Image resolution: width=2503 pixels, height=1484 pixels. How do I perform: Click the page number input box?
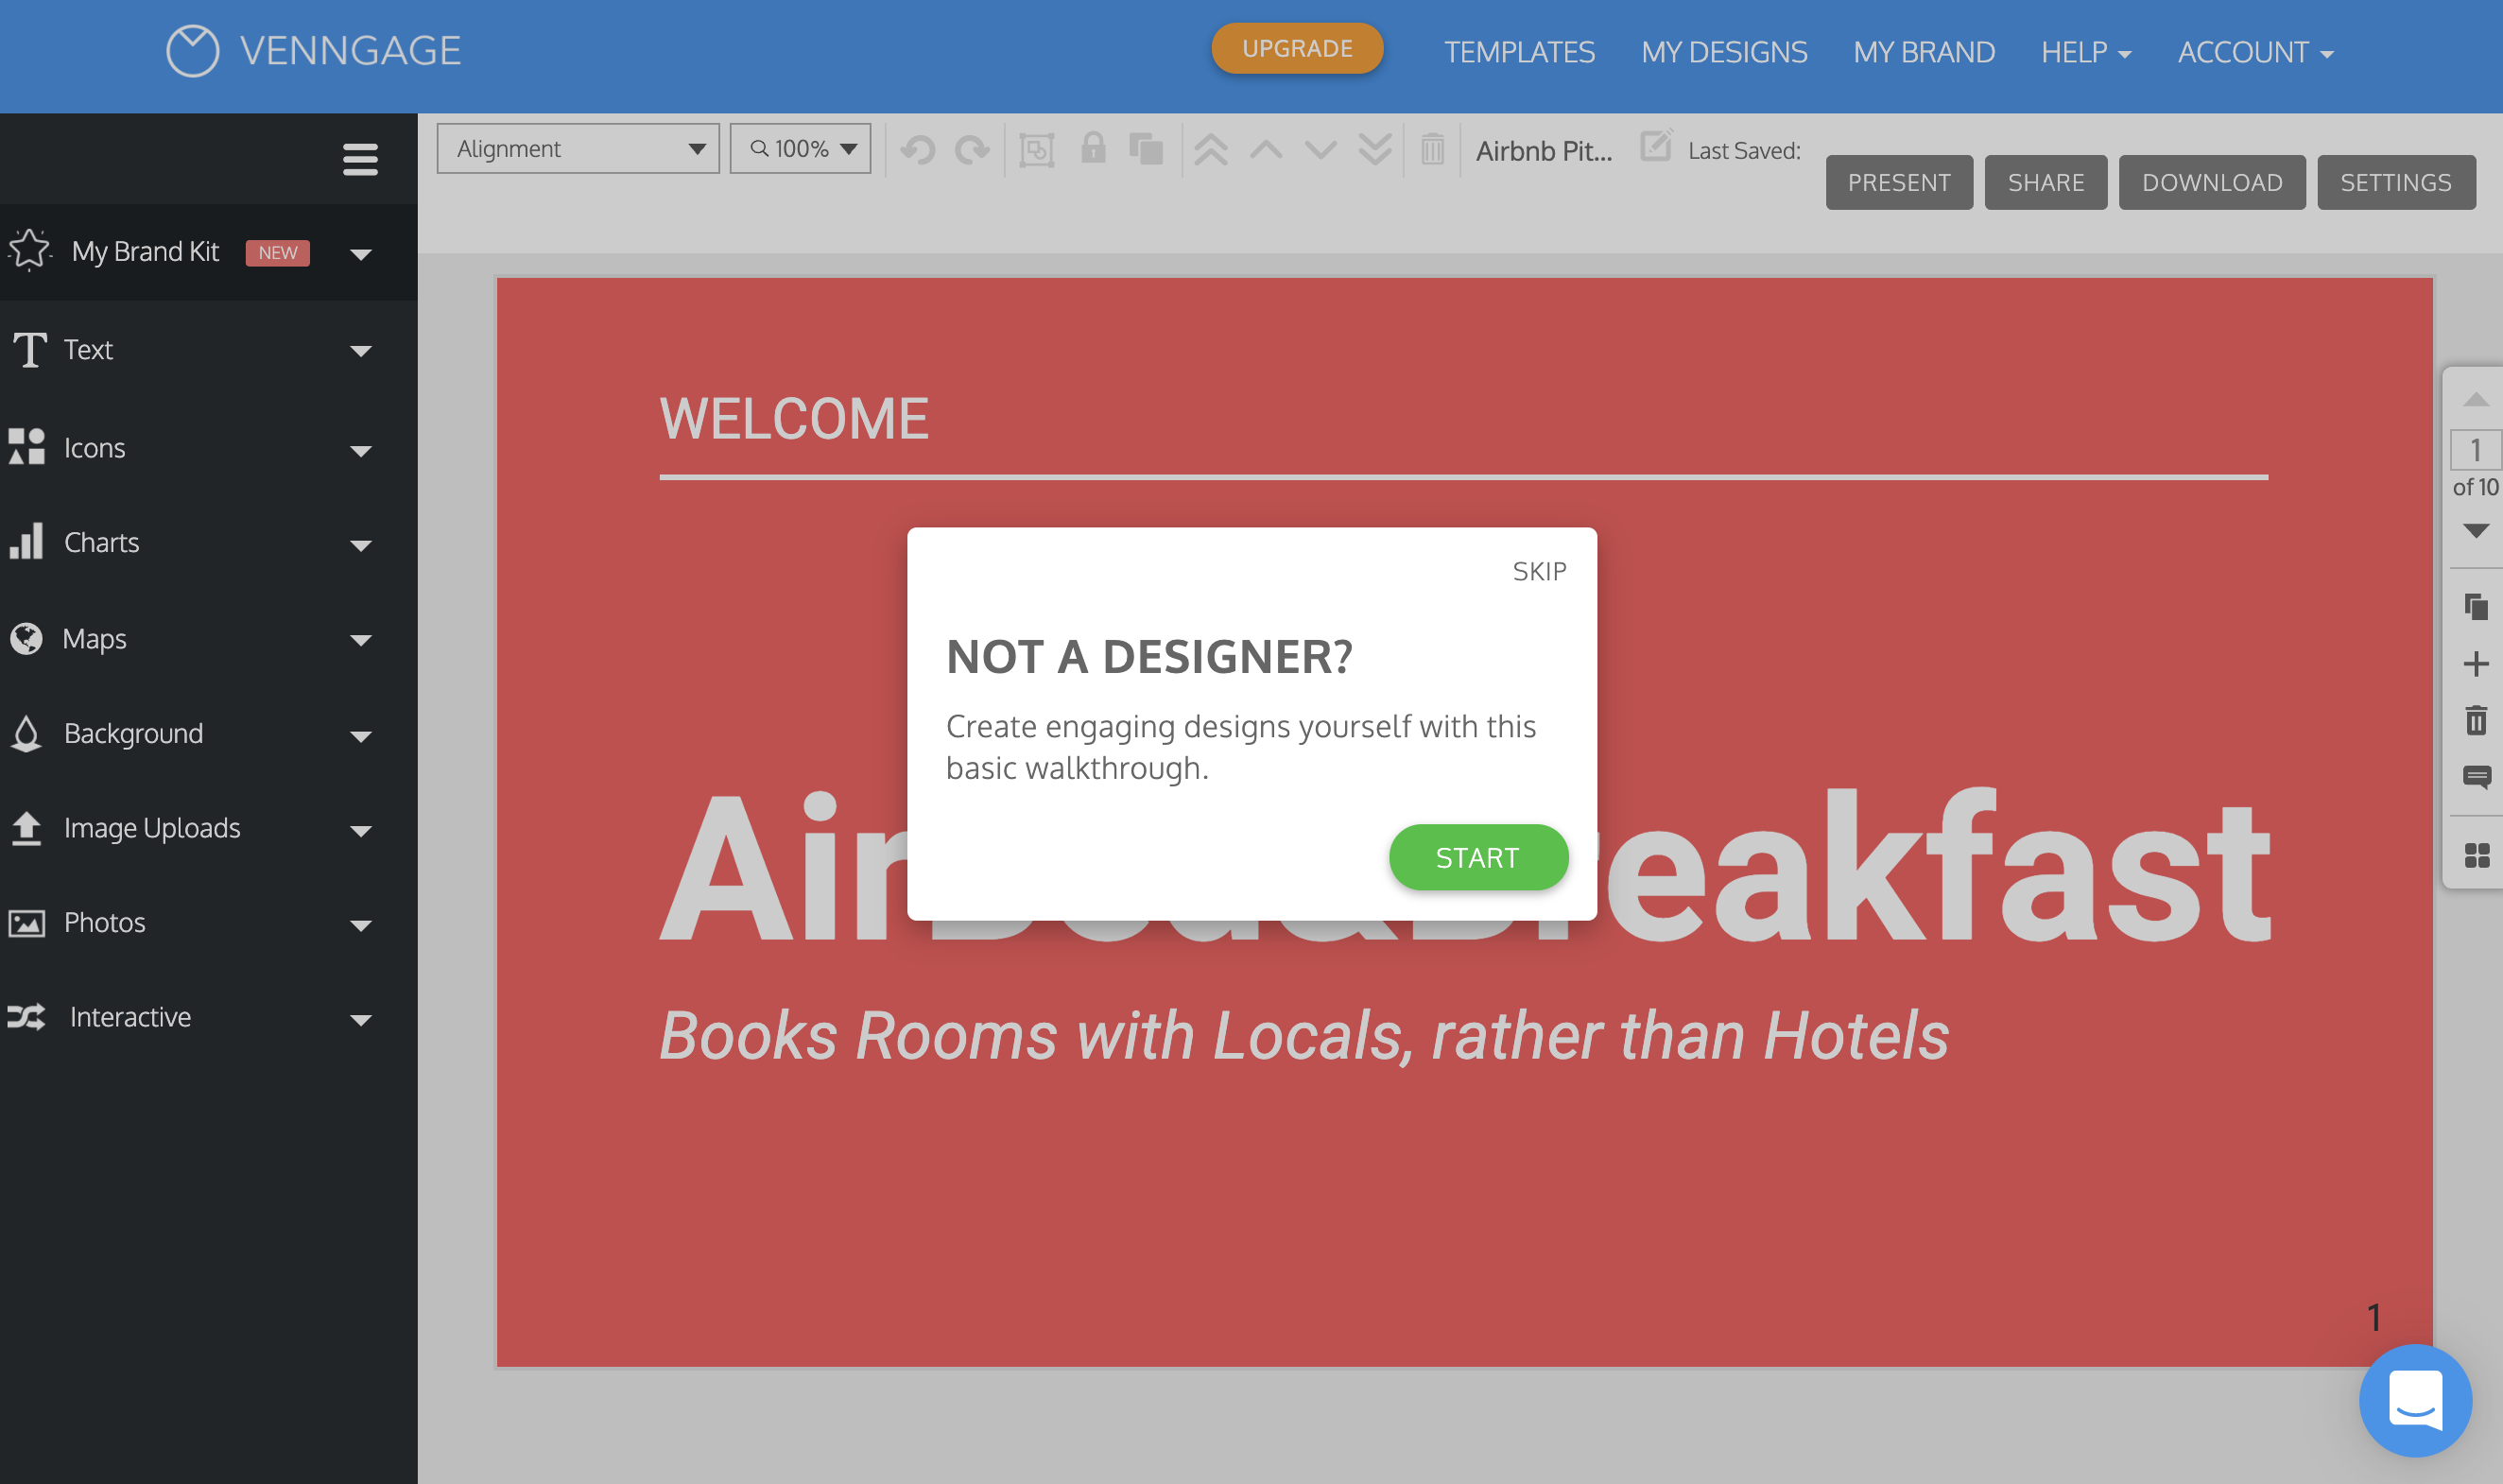(2474, 450)
